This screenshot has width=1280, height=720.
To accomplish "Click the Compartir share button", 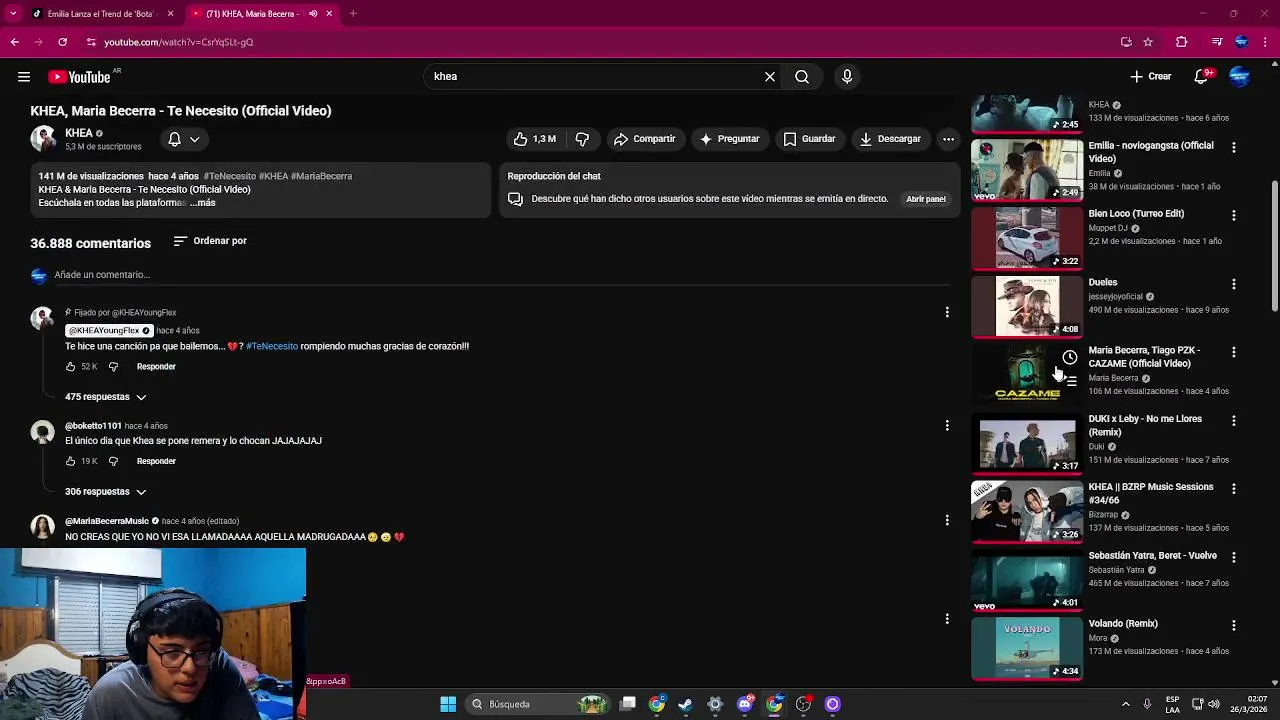I will pyautogui.click(x=644, y=139).
